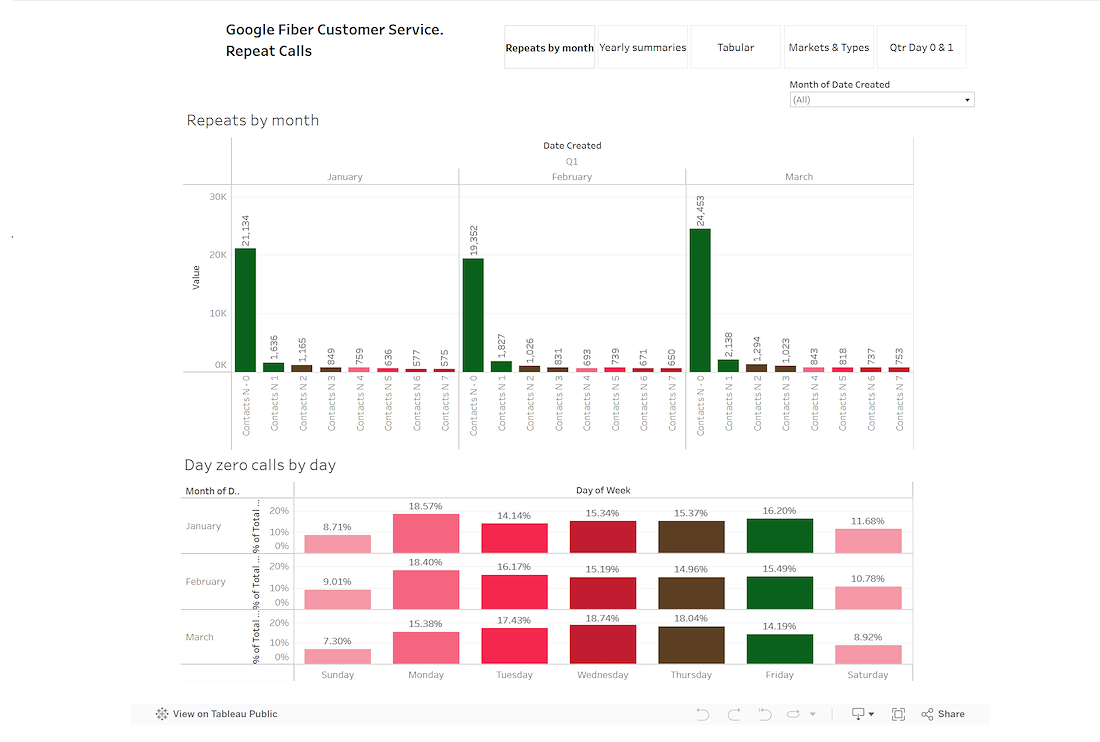Click the March column header in the top chart
This screenshot has width=1100, height=742.
click(x=799, y=177)
